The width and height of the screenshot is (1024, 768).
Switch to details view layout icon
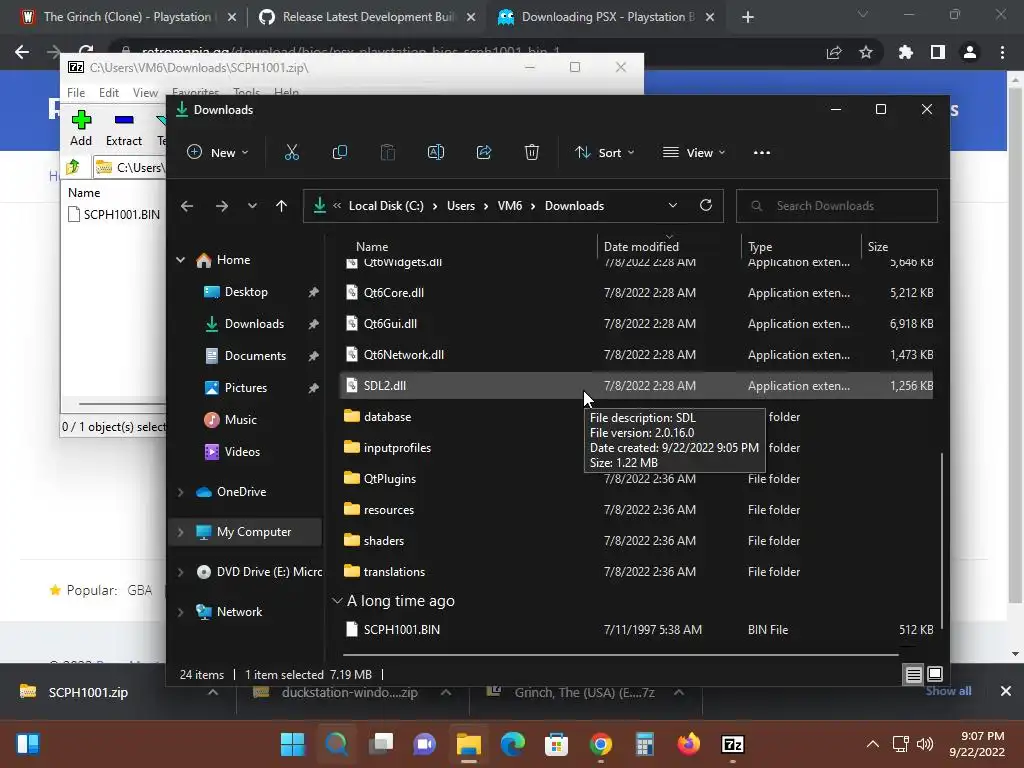pos(914,674)
